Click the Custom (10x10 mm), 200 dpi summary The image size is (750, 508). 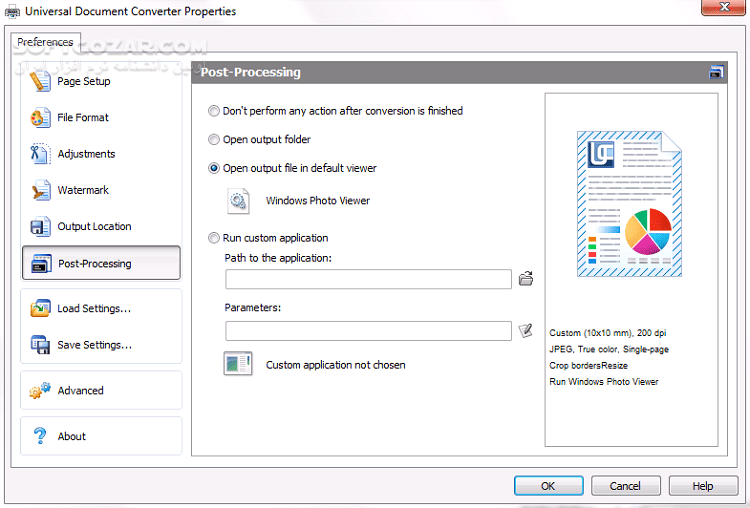(x=608, y=333)
